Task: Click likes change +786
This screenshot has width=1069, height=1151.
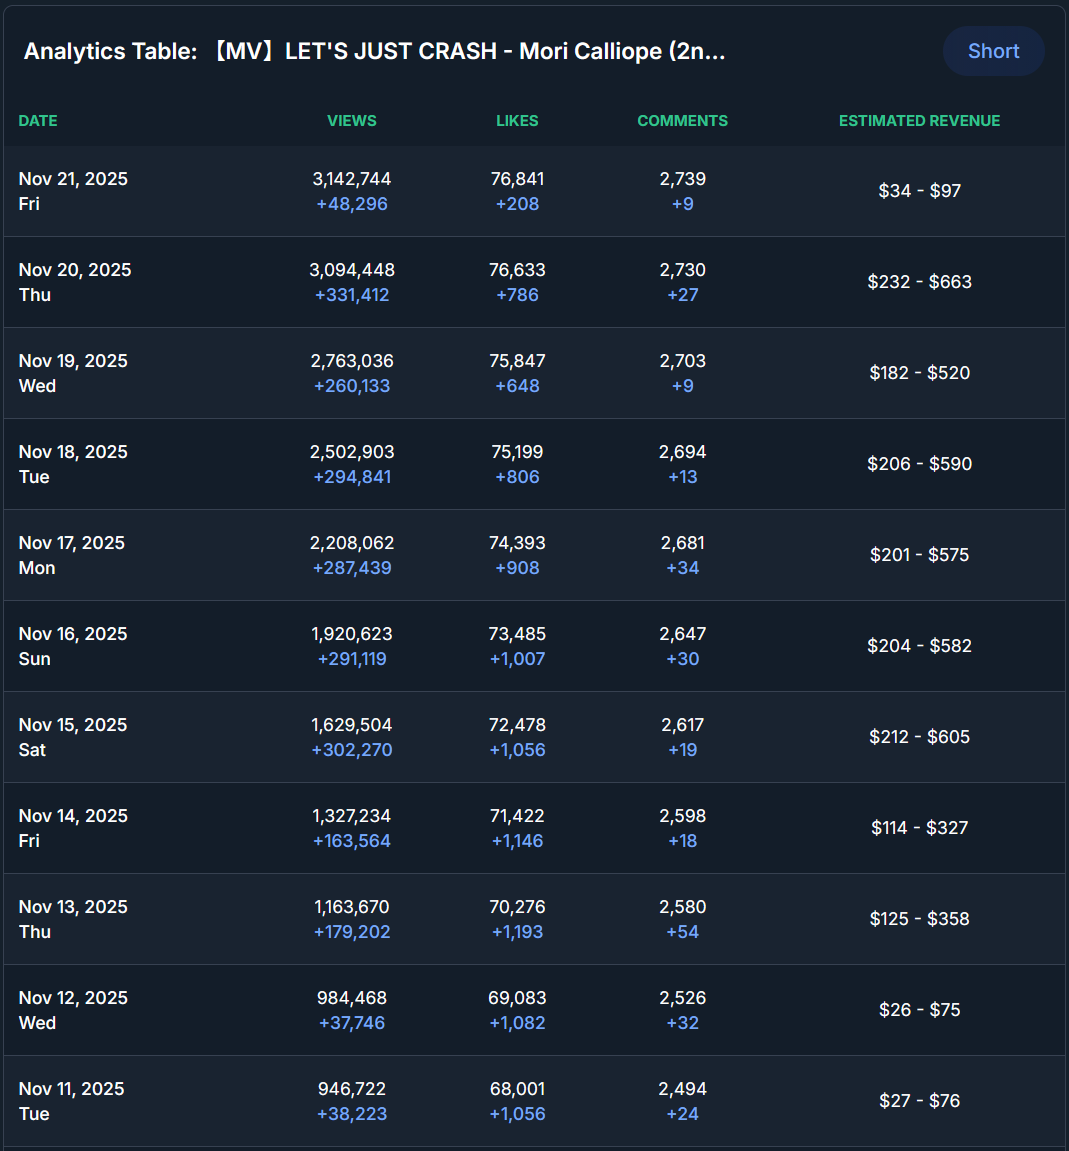Action: pyautogui.click(x=517, y=295)
